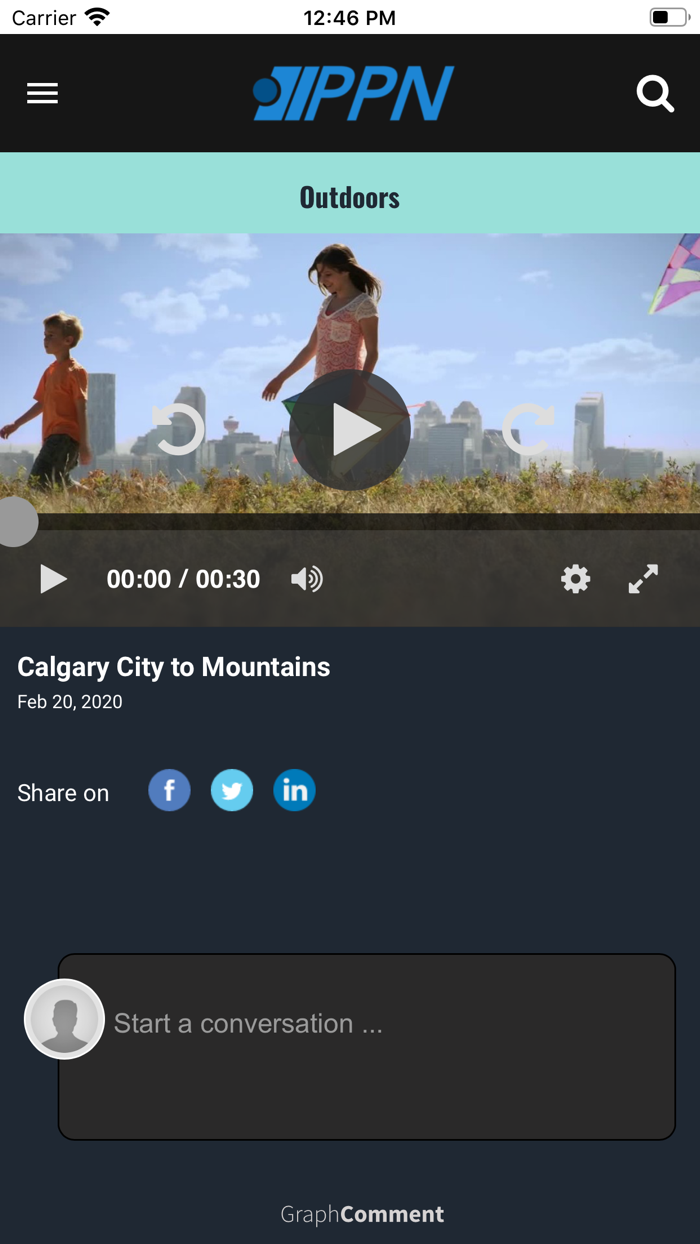Tap the search magnifier icon
Image resolution: width=700 pixels, height=1244 pixels.
pyautogui.click(x=655, y=94)
